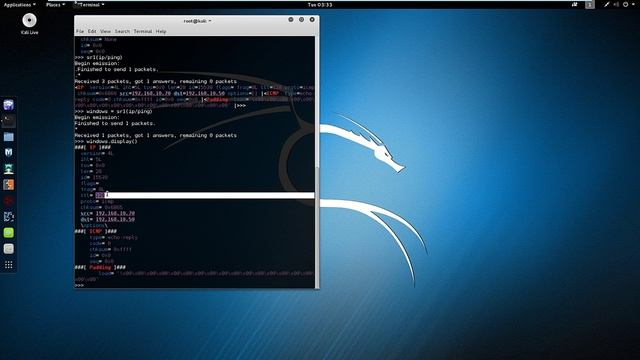Screen dimensions: 640x360
Task: Select the workspace indicator in top bar
Action: (x=589, y=4)
